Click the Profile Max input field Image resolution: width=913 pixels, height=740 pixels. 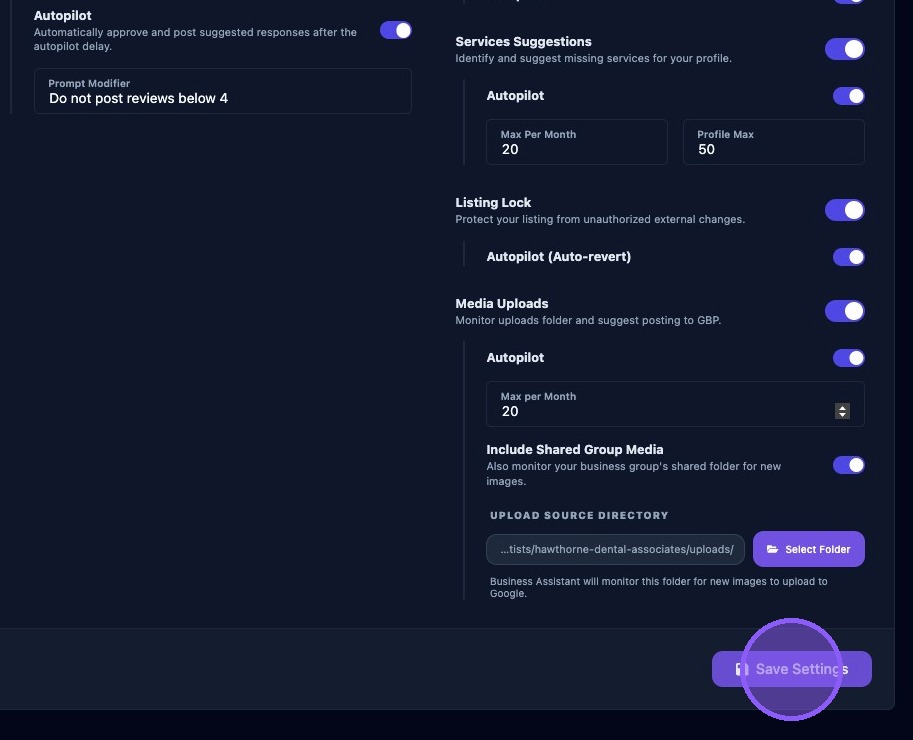click(774, 142)
